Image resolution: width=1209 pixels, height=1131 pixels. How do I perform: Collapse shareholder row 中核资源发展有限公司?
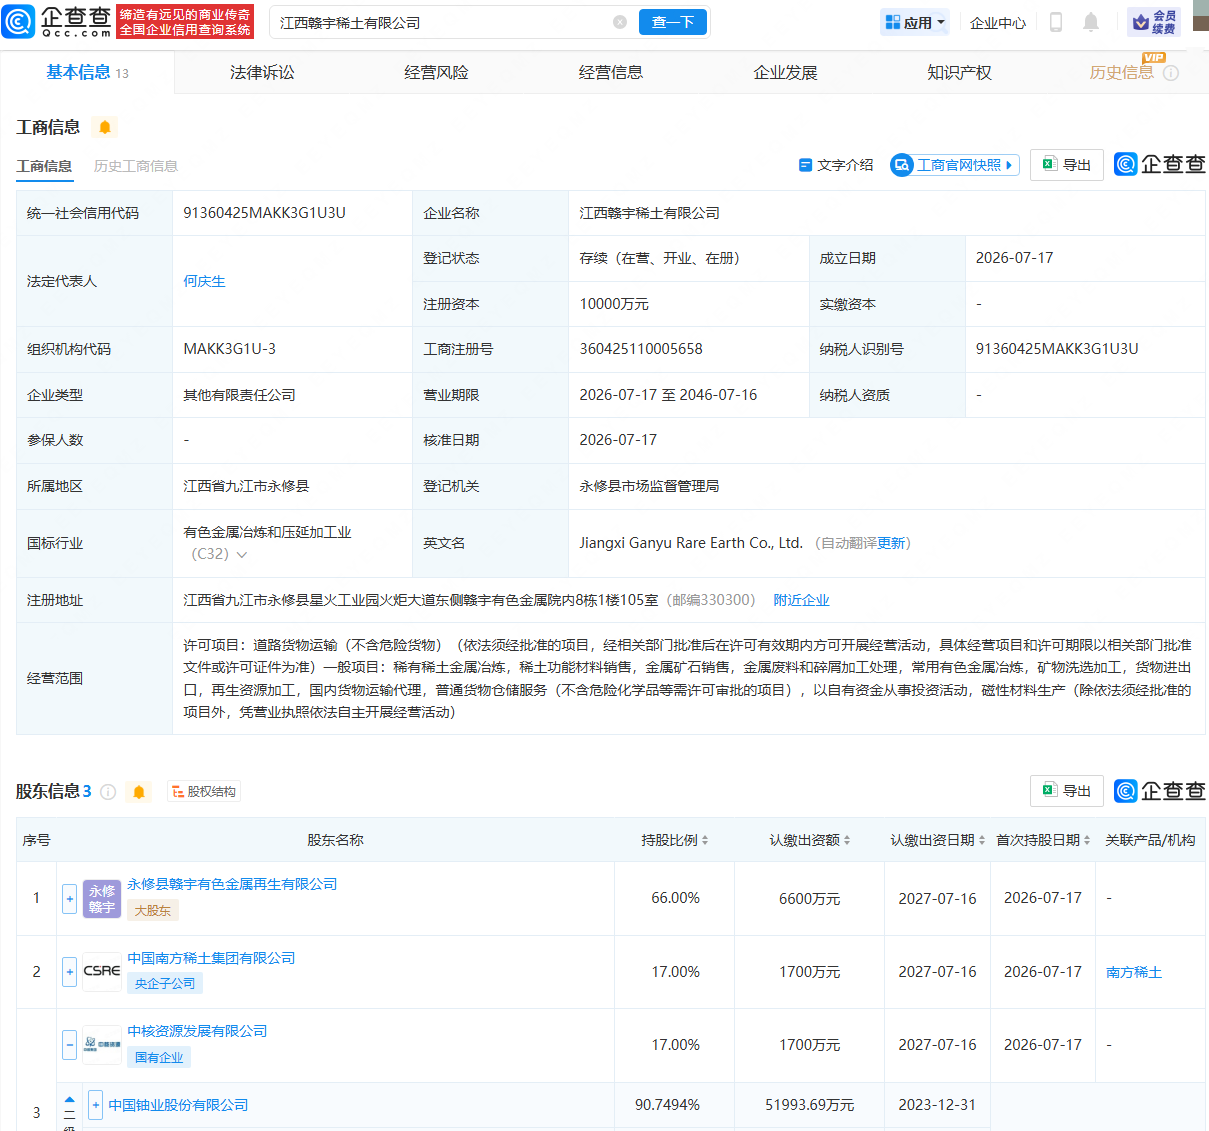click(69, 1045)
